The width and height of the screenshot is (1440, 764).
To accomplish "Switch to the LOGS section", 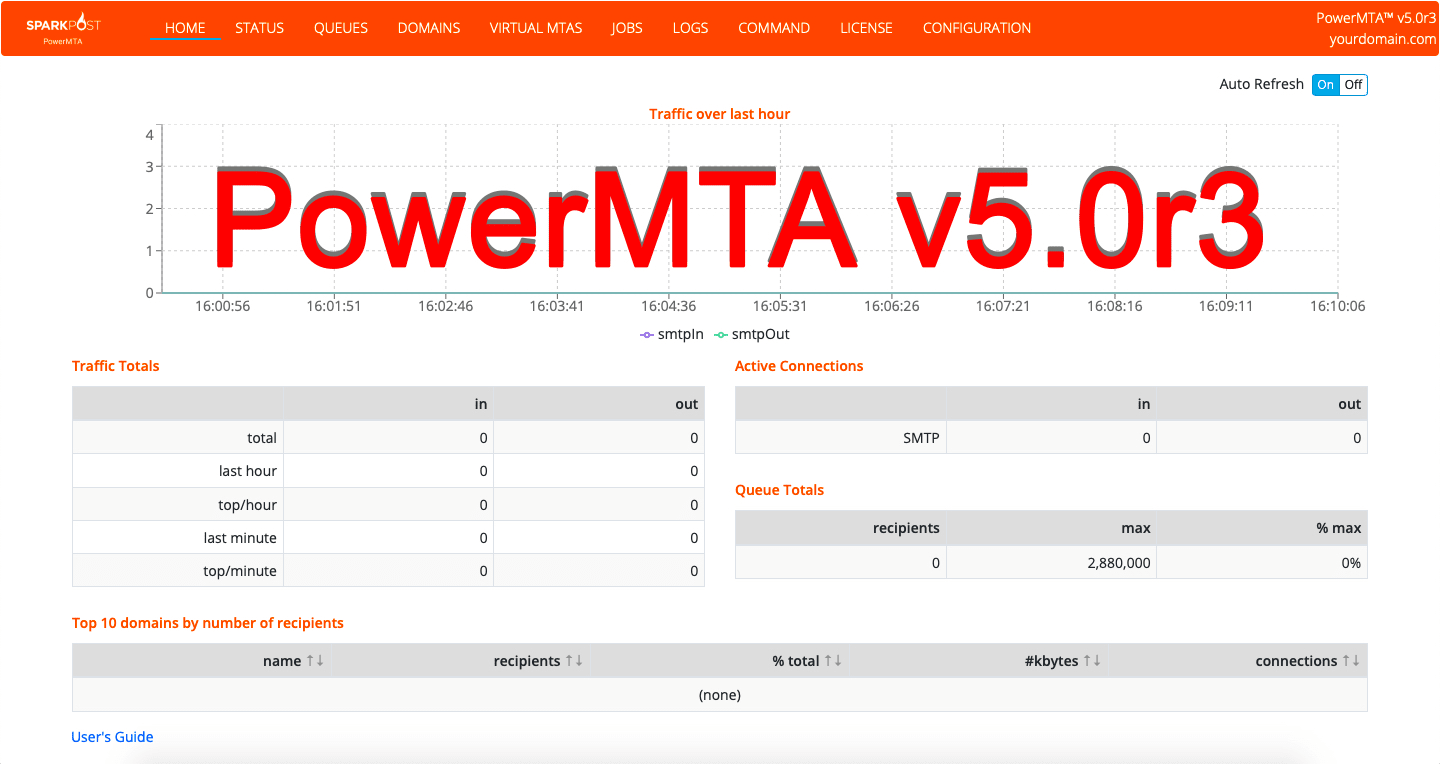I will 690,28.
